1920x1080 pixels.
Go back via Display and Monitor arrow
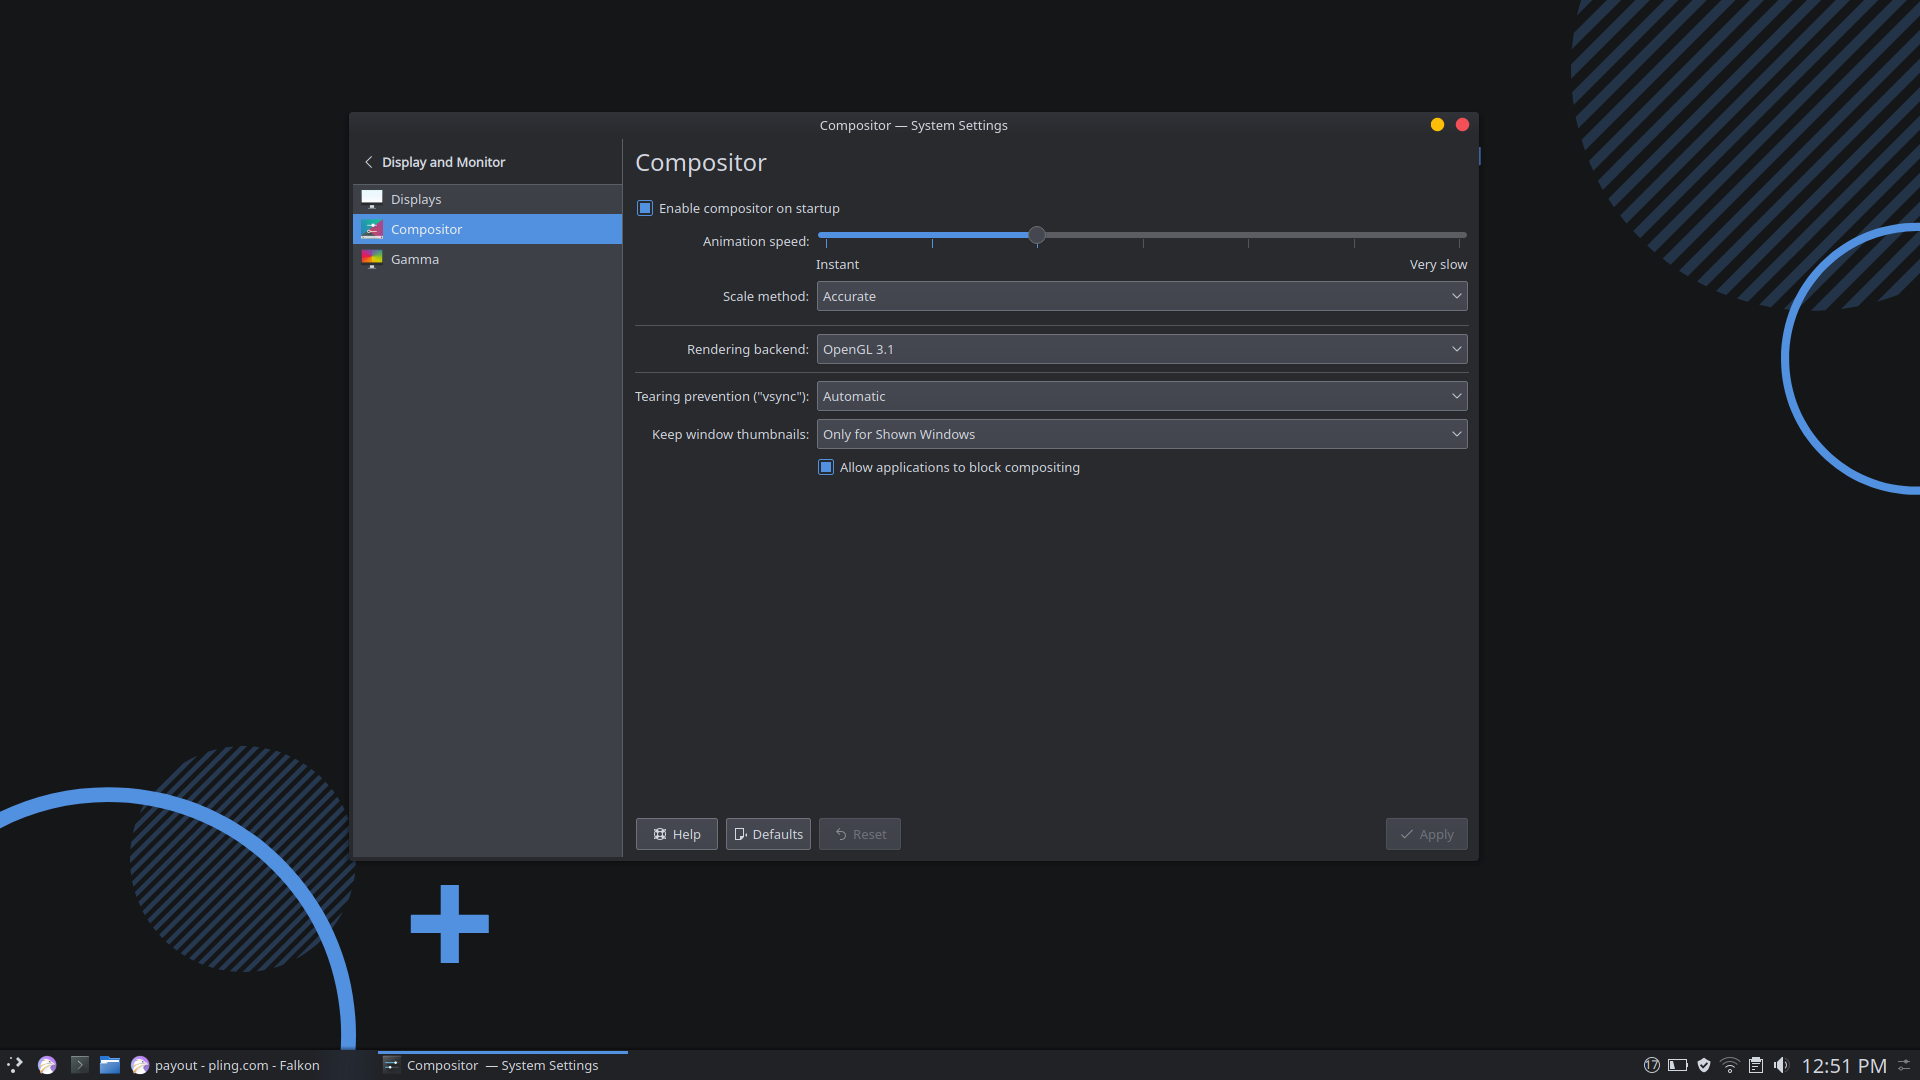click(x=369, y=162)
